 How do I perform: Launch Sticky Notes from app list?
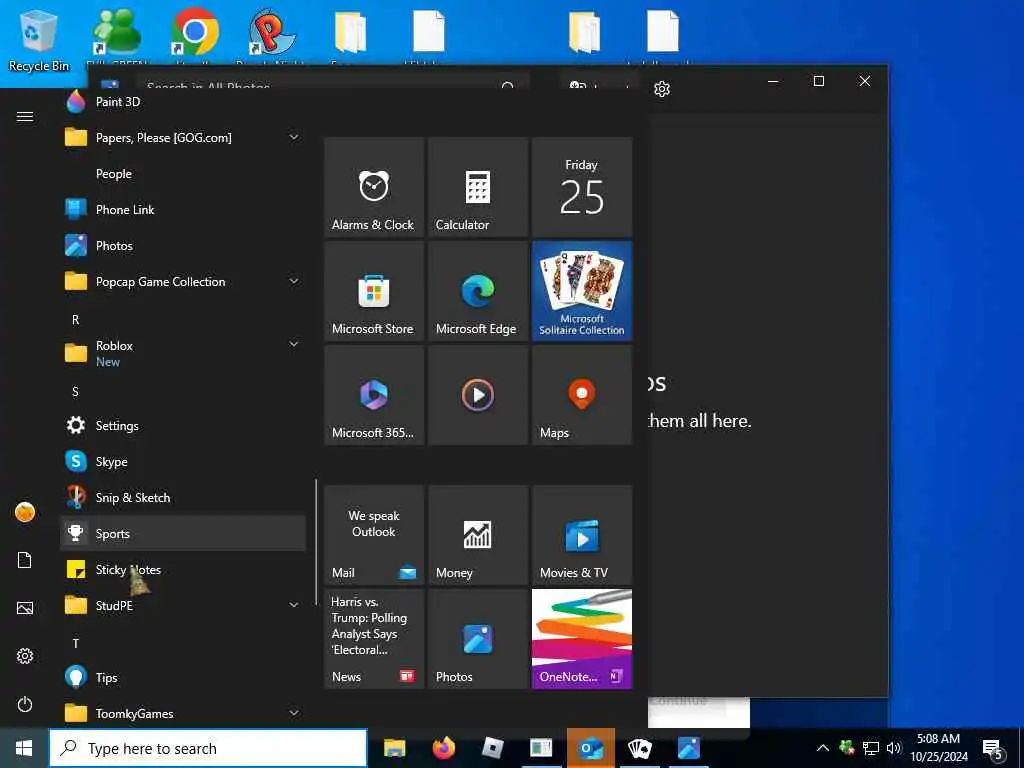point(183,569)
